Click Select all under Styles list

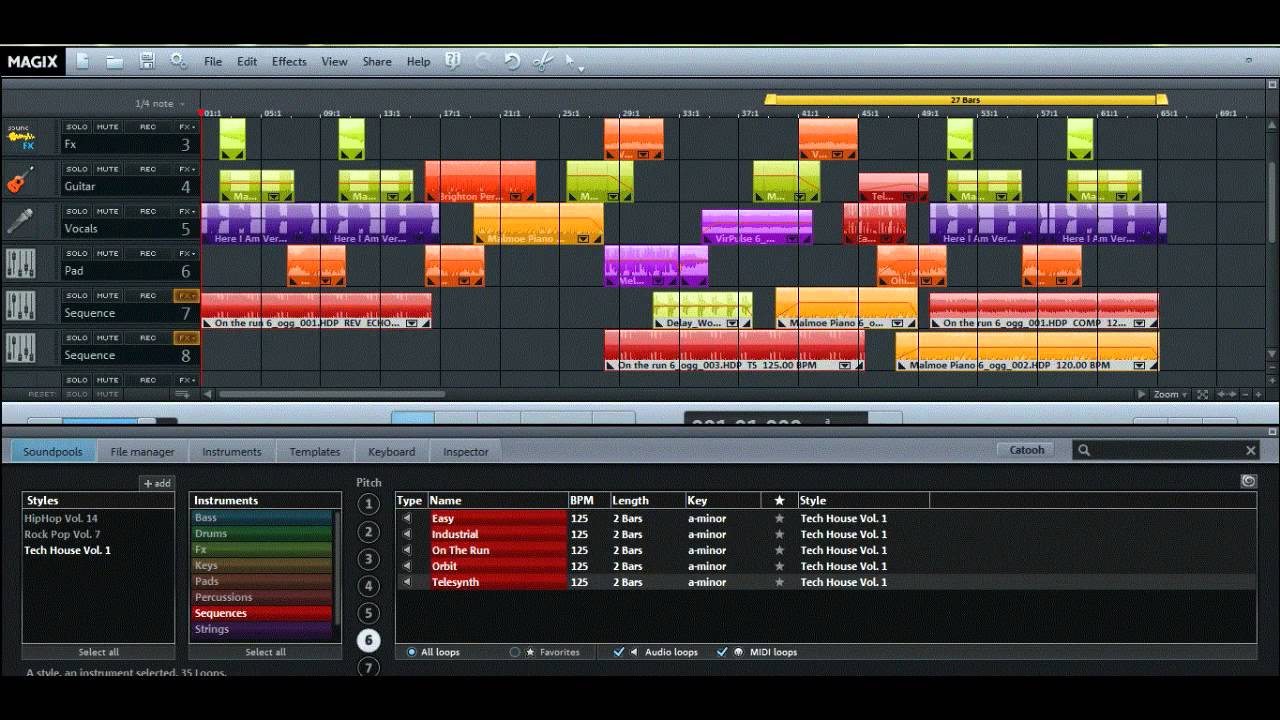(x=98, y=652)
